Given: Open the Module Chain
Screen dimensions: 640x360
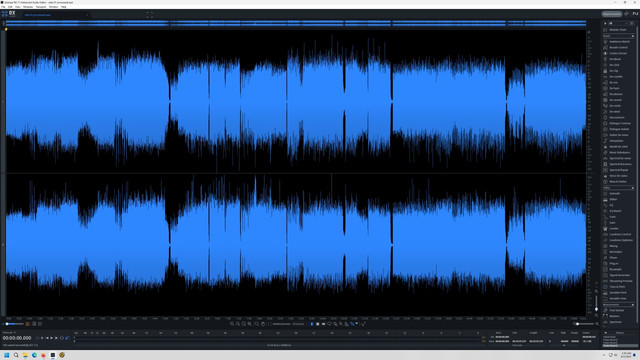Looking at the screenshot, I should [x=618, y=30].
